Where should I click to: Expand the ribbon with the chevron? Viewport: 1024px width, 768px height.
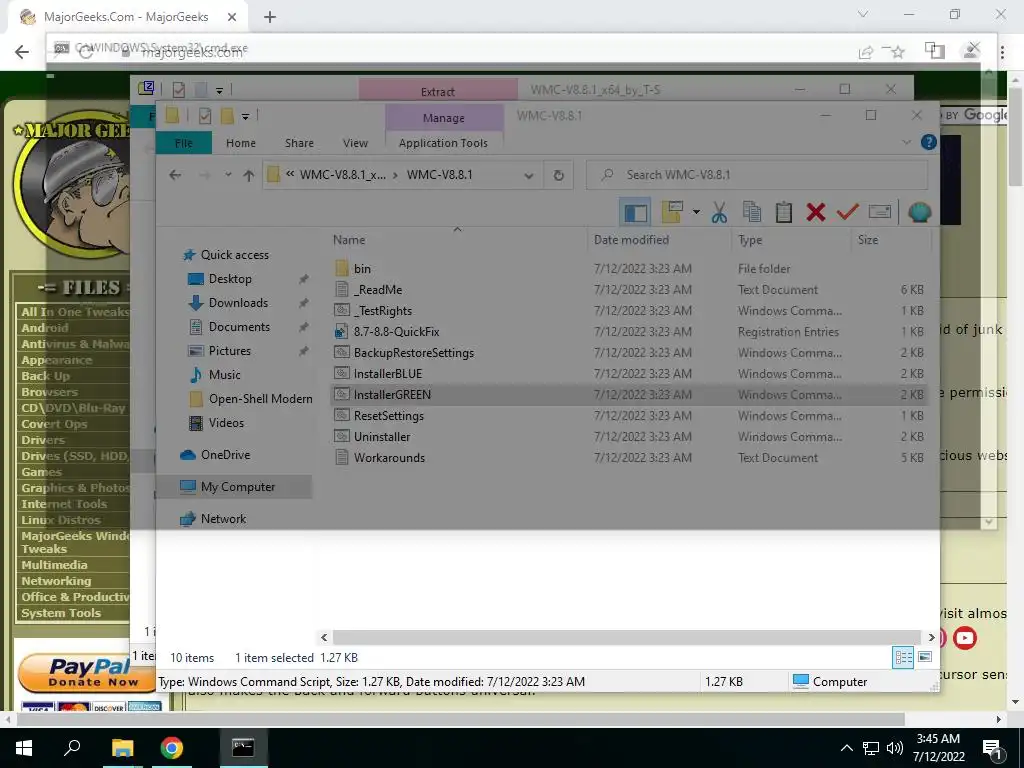[x=906, y=142]
